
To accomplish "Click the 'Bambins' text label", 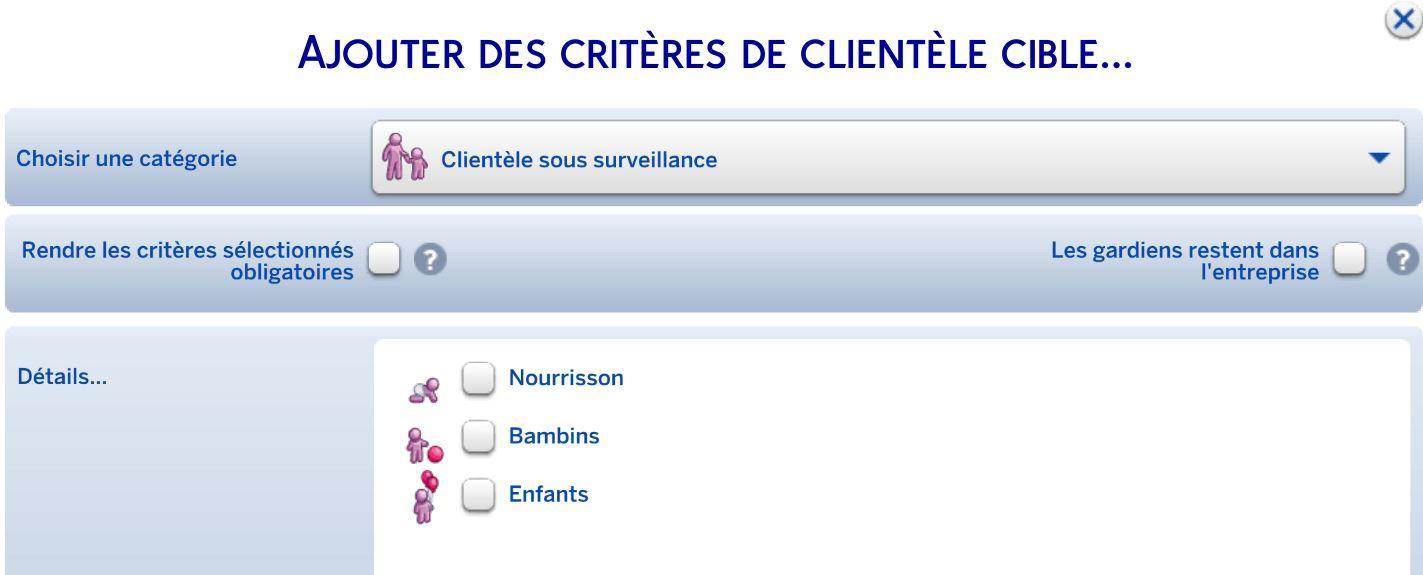I will [554, 436].
